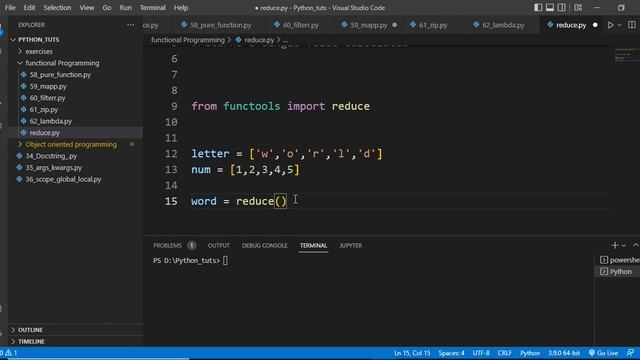The height and width of the screenshot is (360, 640).
Task: Switch to 59_mapp.py tab
Action: (x=369, y=25)
